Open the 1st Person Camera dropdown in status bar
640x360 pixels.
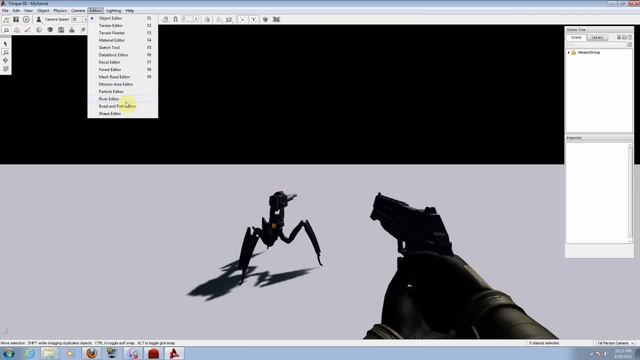pyautogui.click(x=615, y=343)
